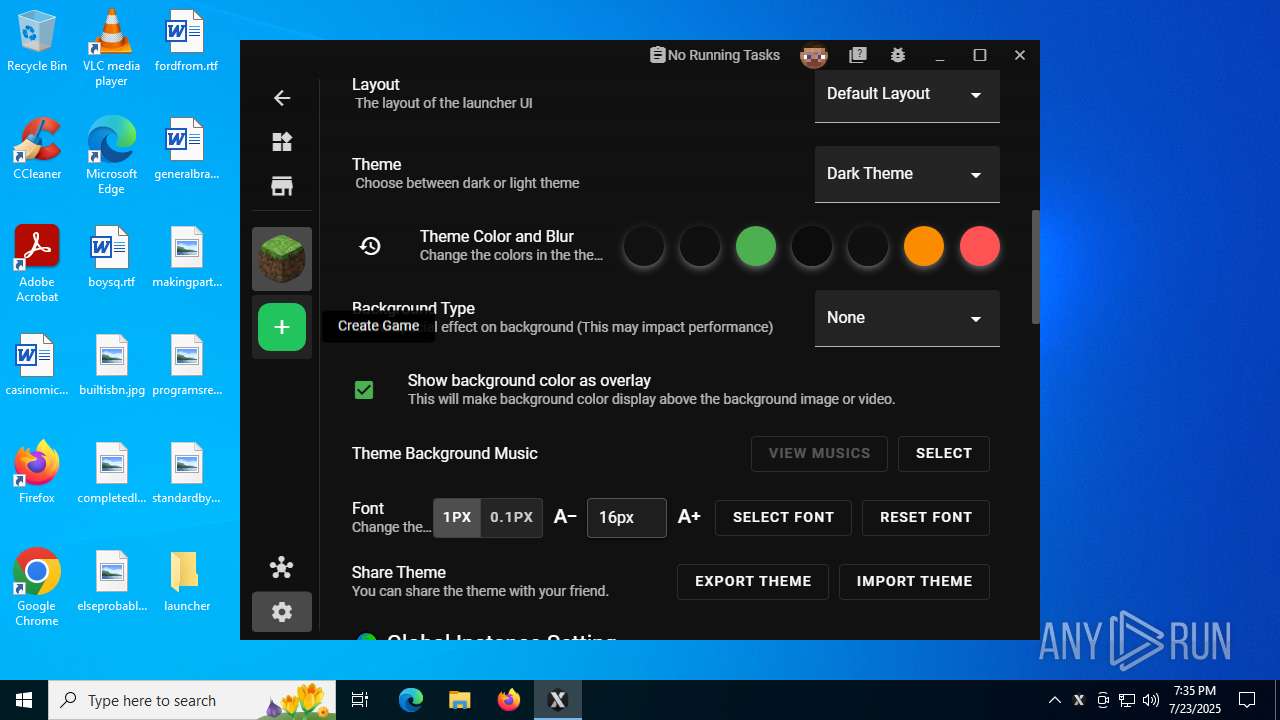Pick the green theme color swatch
Screen dimensions: 1280x720
[756, 246]
